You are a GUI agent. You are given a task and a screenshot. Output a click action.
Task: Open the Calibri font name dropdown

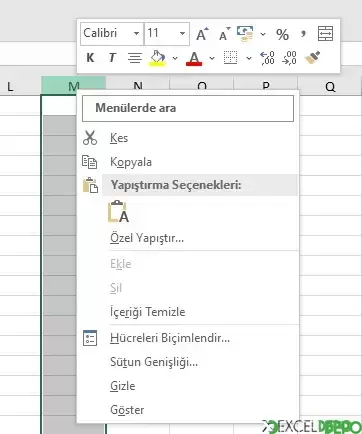[112, 33]
